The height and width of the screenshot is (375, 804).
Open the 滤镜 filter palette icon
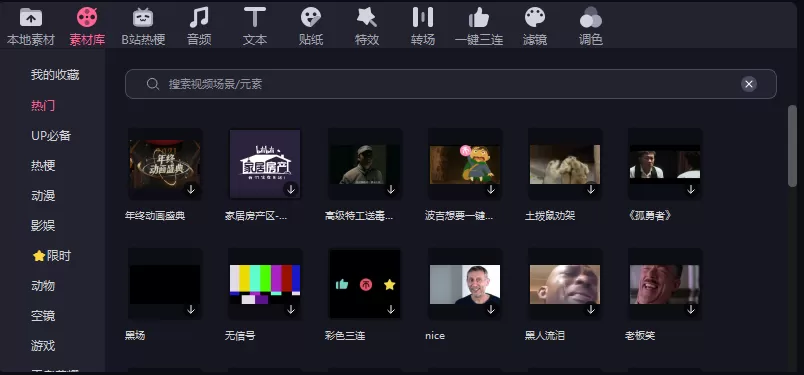(x=535, y=17)
